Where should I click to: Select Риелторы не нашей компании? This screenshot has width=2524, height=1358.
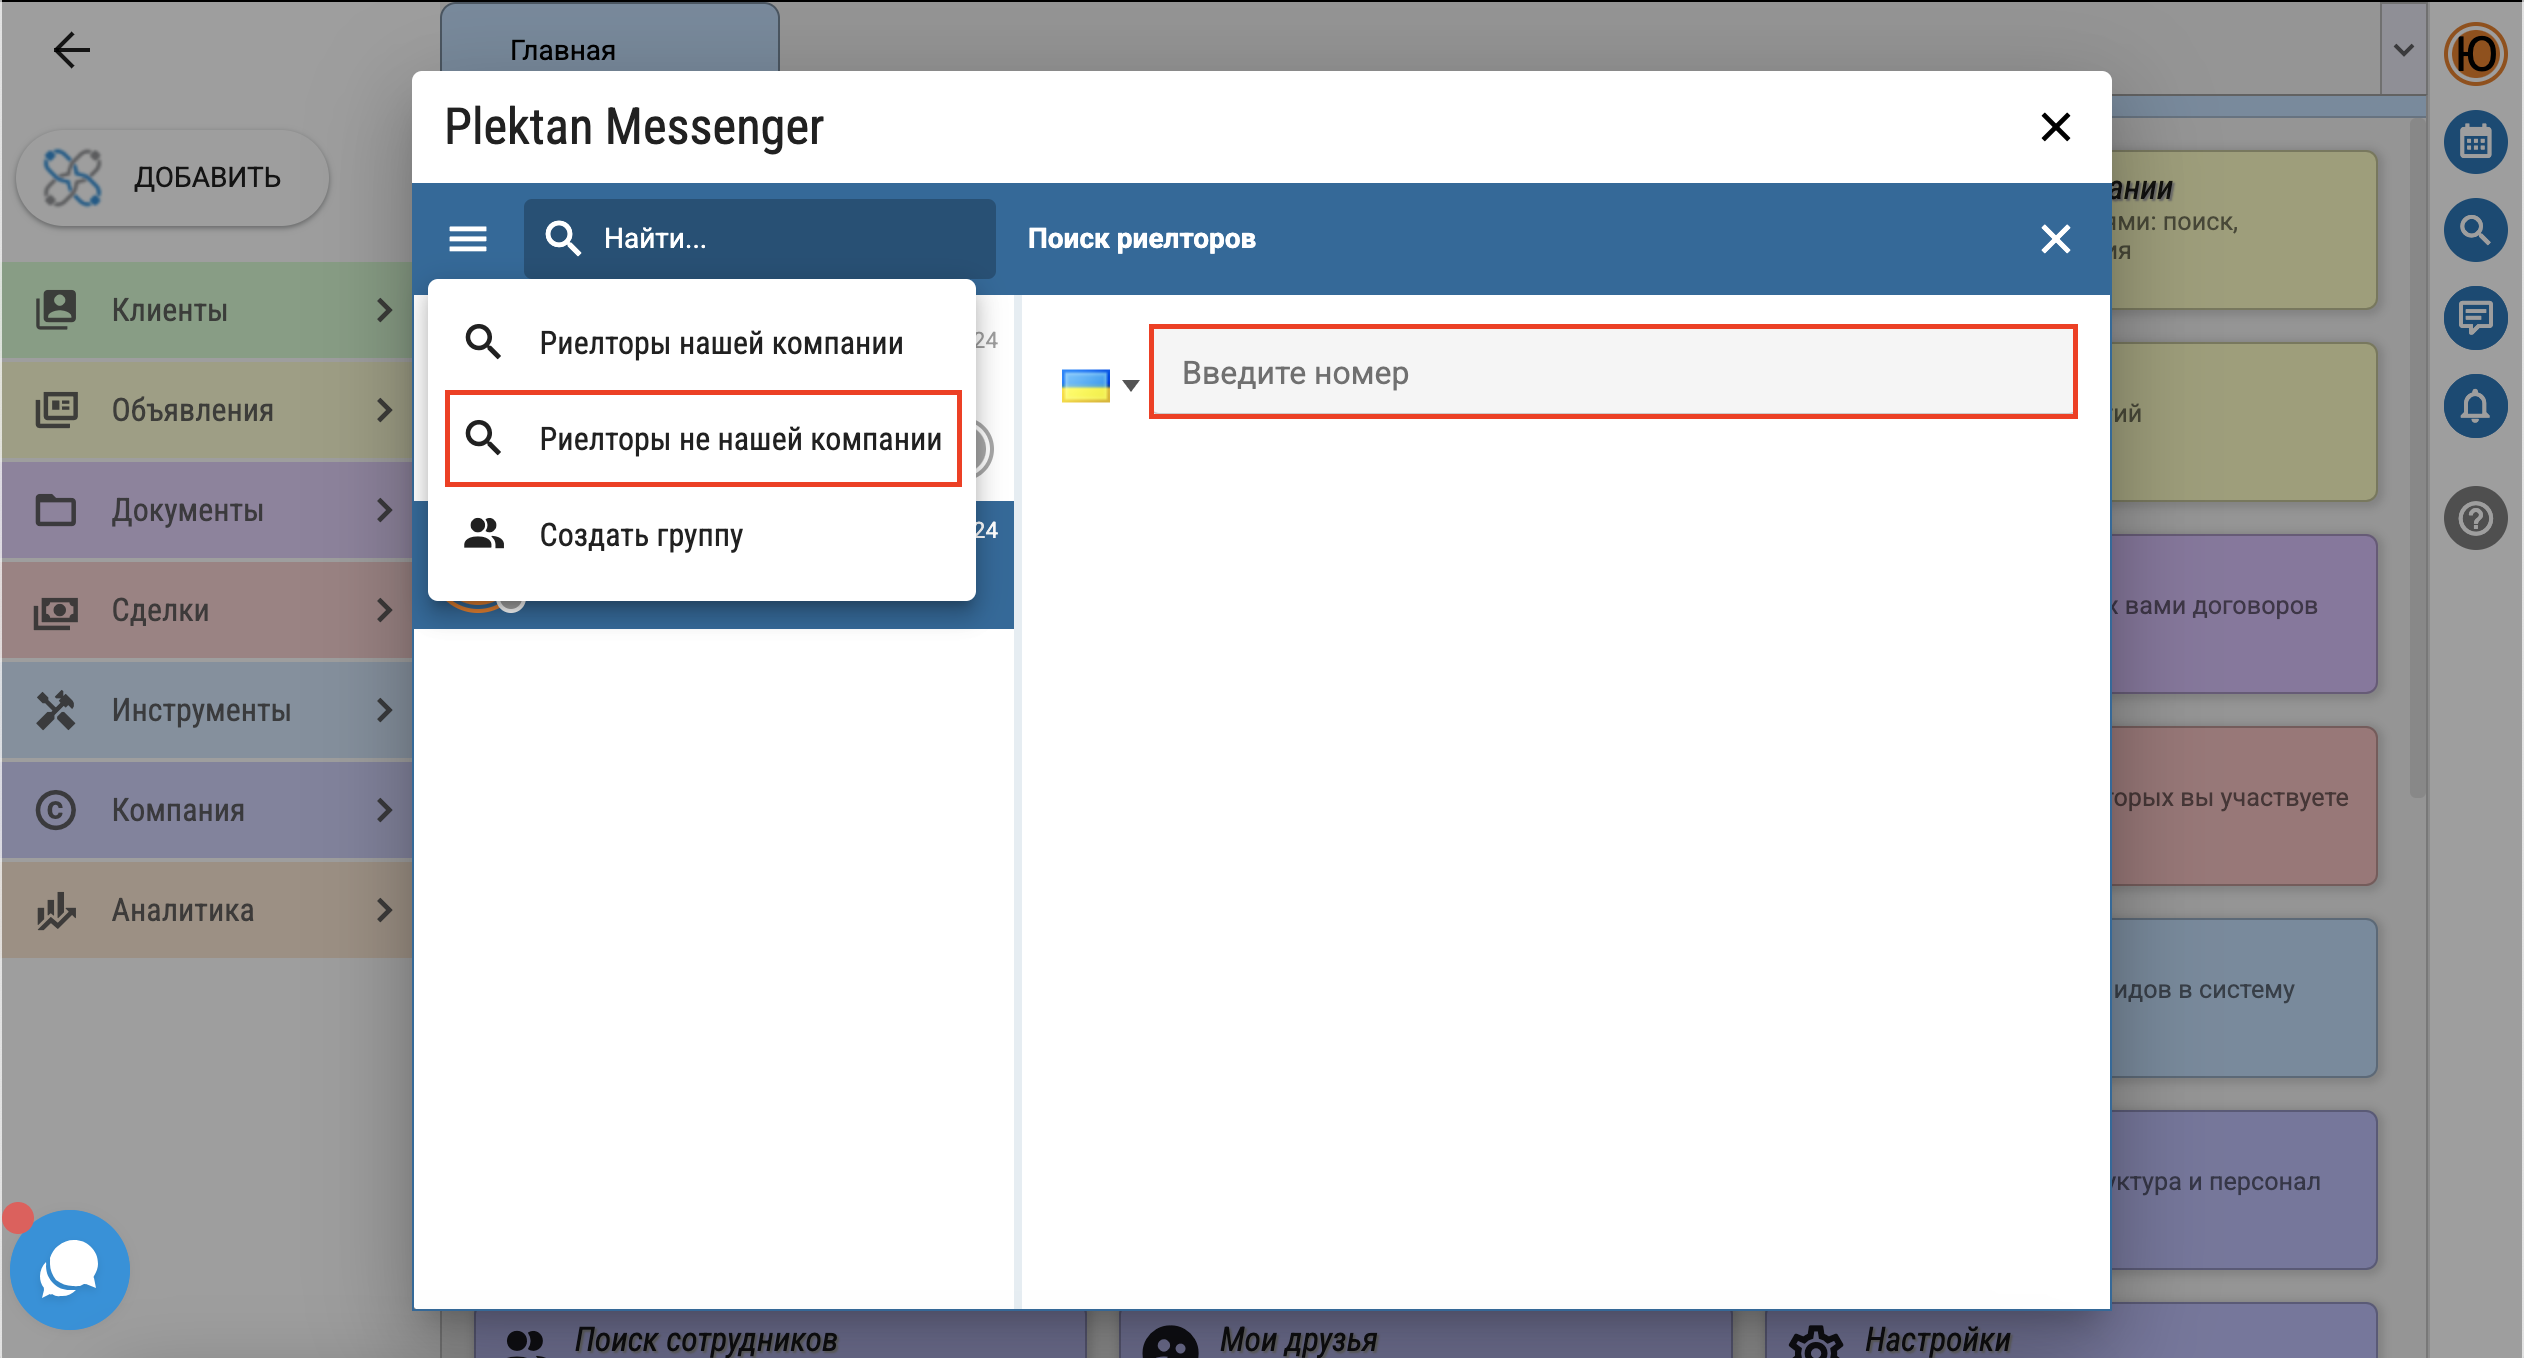[x=702, y=439]
